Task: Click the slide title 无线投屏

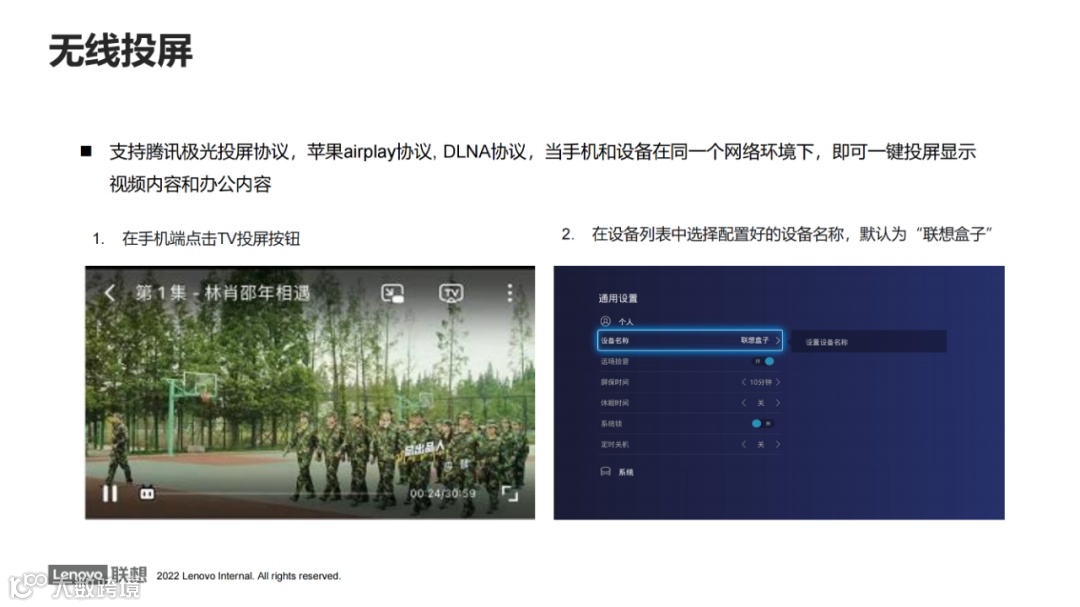Action: (x=121, y=51)
